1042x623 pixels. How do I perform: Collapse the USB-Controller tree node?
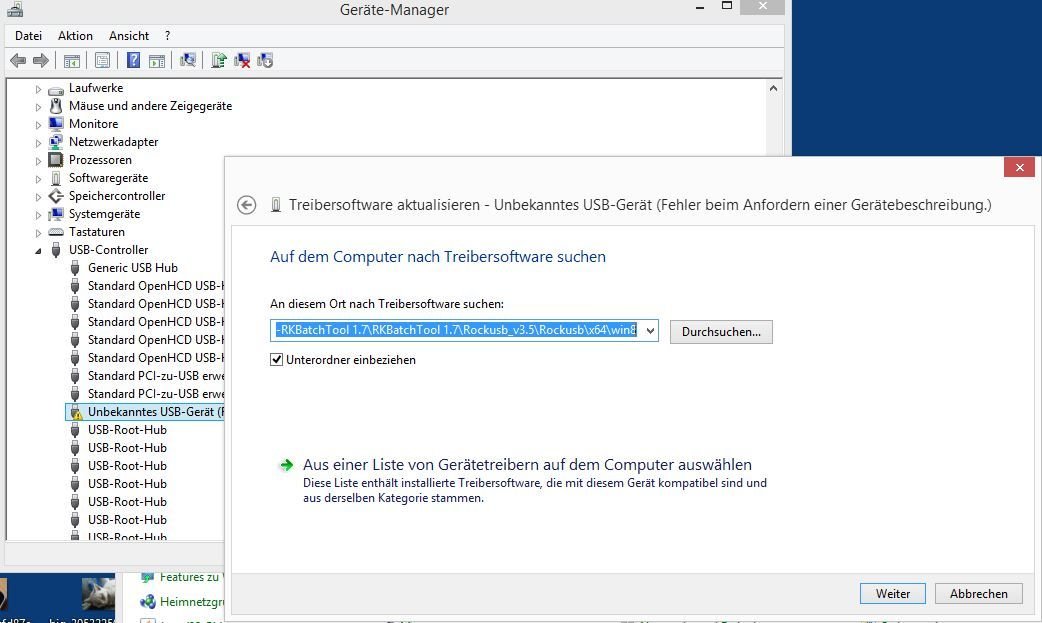(x=39, y=250)
